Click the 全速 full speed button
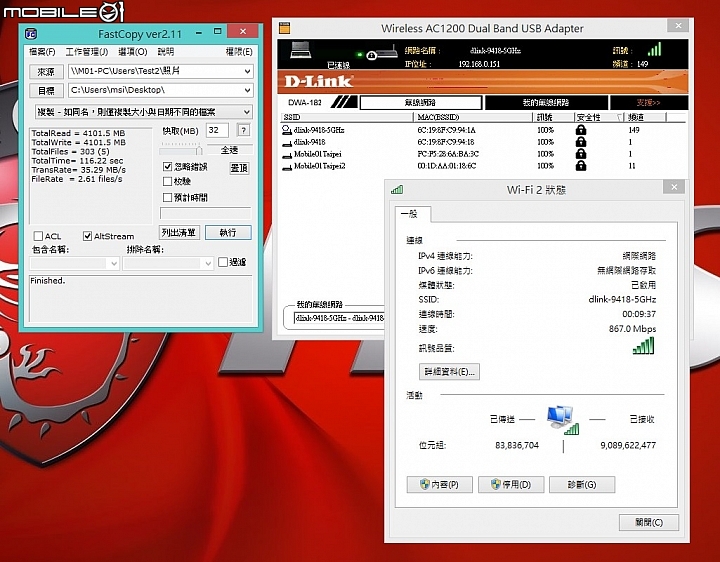720x562 pixels. pos(229,150)
